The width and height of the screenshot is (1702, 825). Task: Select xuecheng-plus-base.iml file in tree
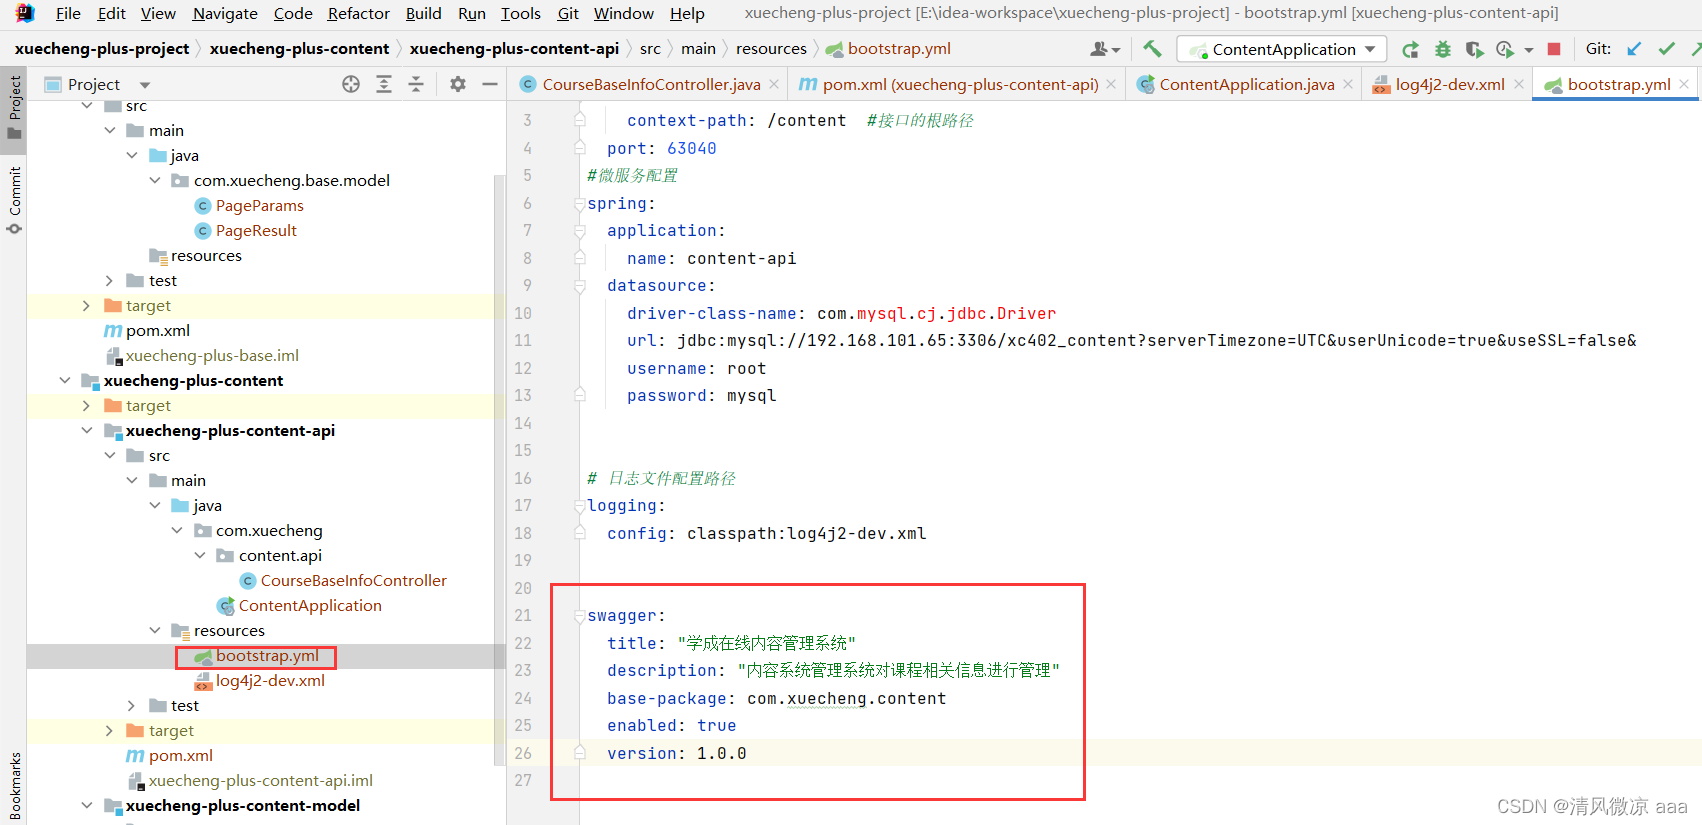(x=212, y=356)
